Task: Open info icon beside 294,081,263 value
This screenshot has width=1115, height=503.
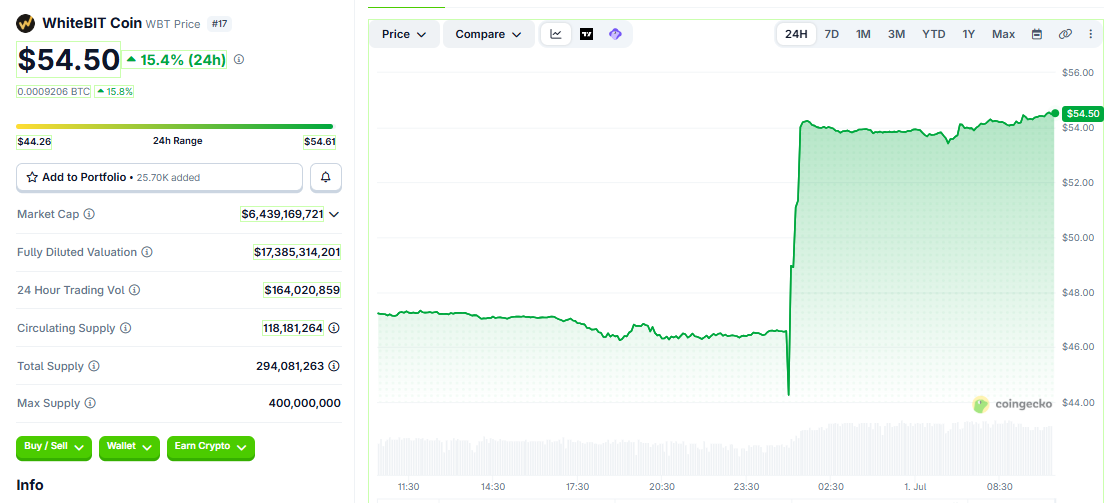Action: click(334, 366)
